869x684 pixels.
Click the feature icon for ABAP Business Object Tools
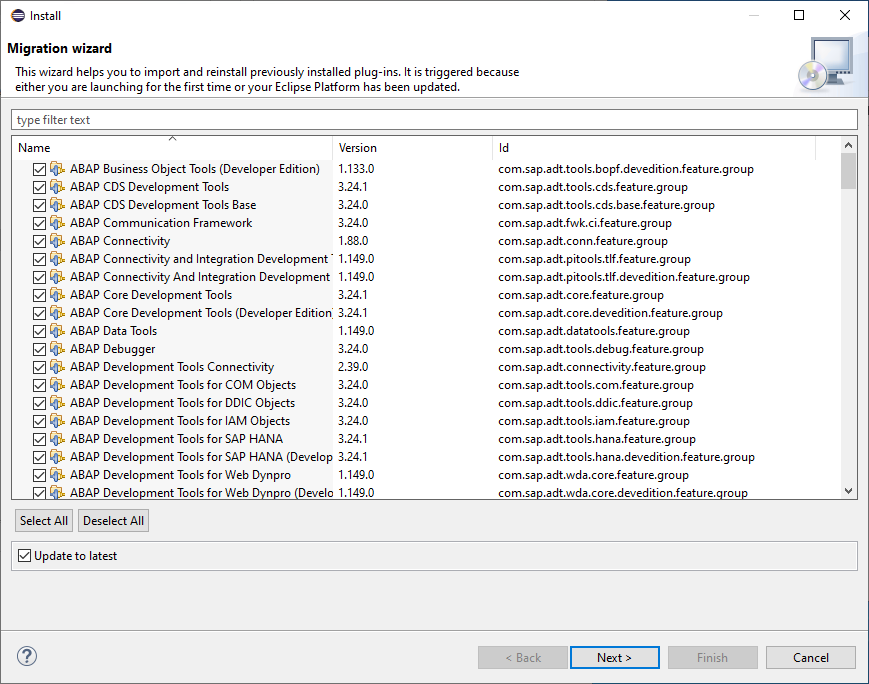click(57, 169)
